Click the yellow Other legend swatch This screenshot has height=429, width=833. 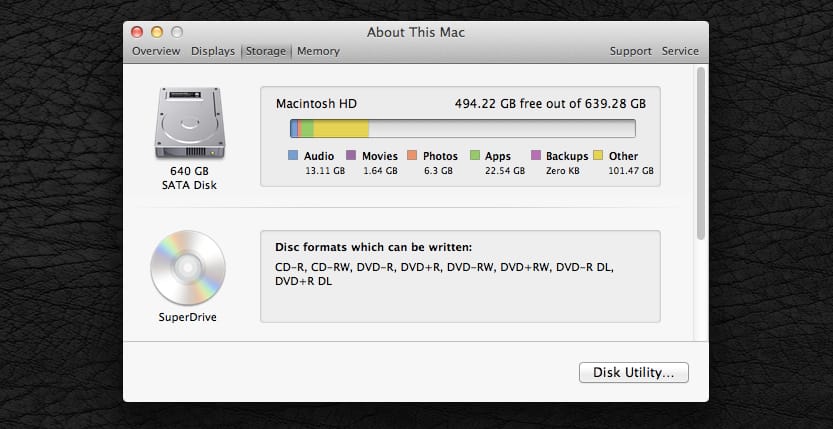click(598, 155)
